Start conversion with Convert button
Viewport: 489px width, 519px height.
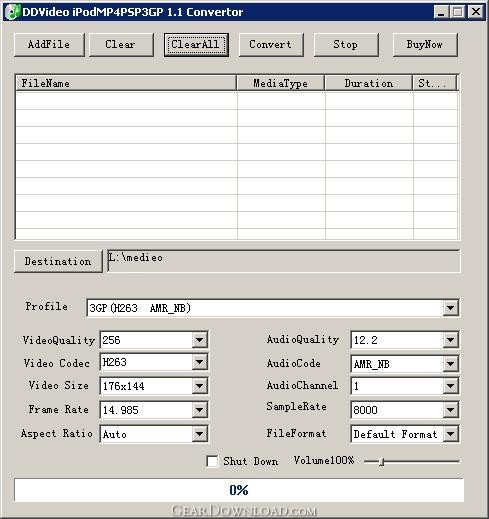271,44
